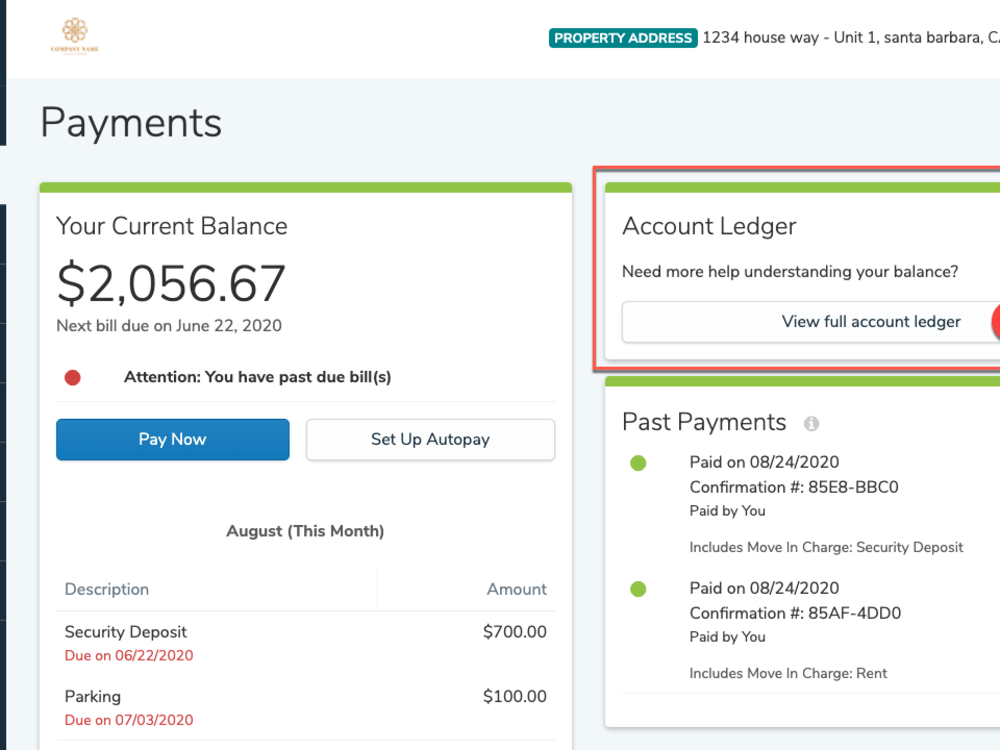Click Paid on 08/24/2020 above confirmation 85AF-4DD0

pyautogui.click(x=765, y=589)
